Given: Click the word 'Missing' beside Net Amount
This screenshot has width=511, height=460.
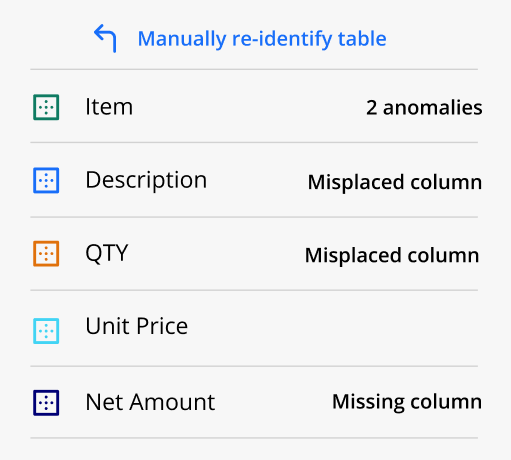Looking at the screenshot, I should click(368, 402).
